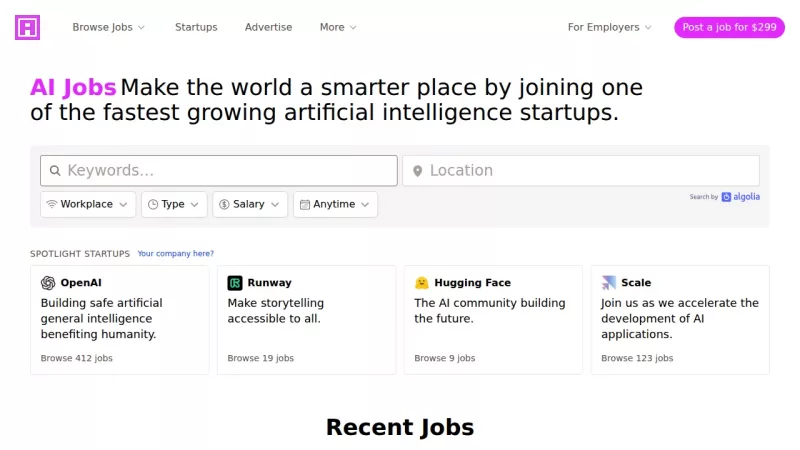Open the Hugging Face company name heading
This screenshot has height=450, width=800.
pyautogui.click(x=472, y=283)
